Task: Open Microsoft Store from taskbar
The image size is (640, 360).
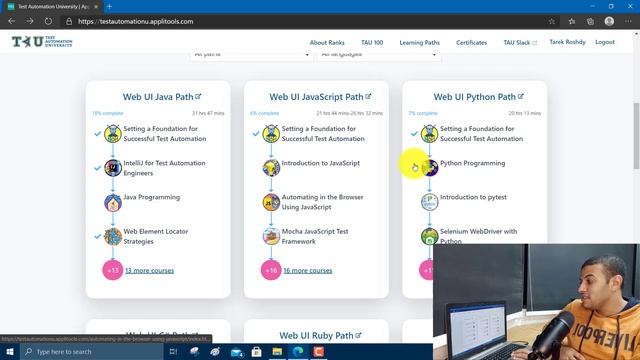Action: pyautogui.click(x=256, y=351)
